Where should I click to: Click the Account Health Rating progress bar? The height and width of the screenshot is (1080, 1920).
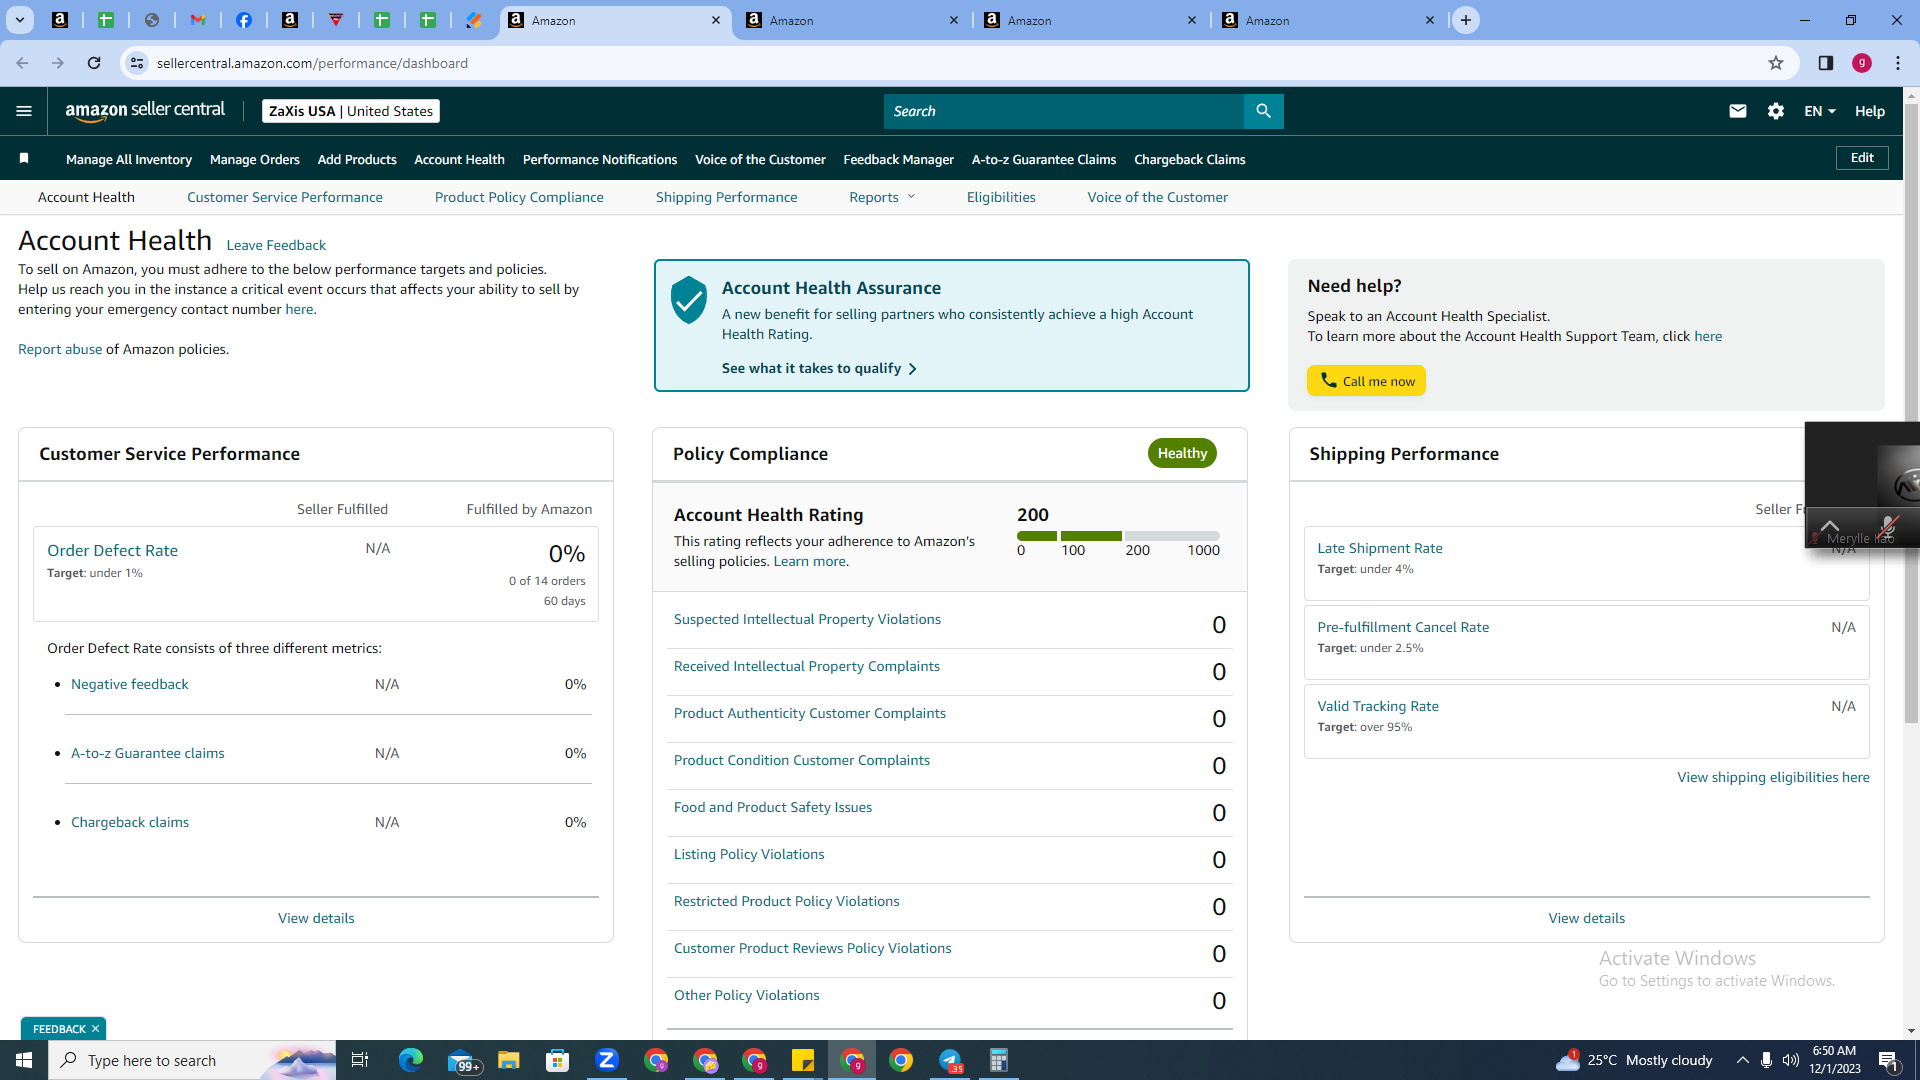click(x=1118, y=536)
